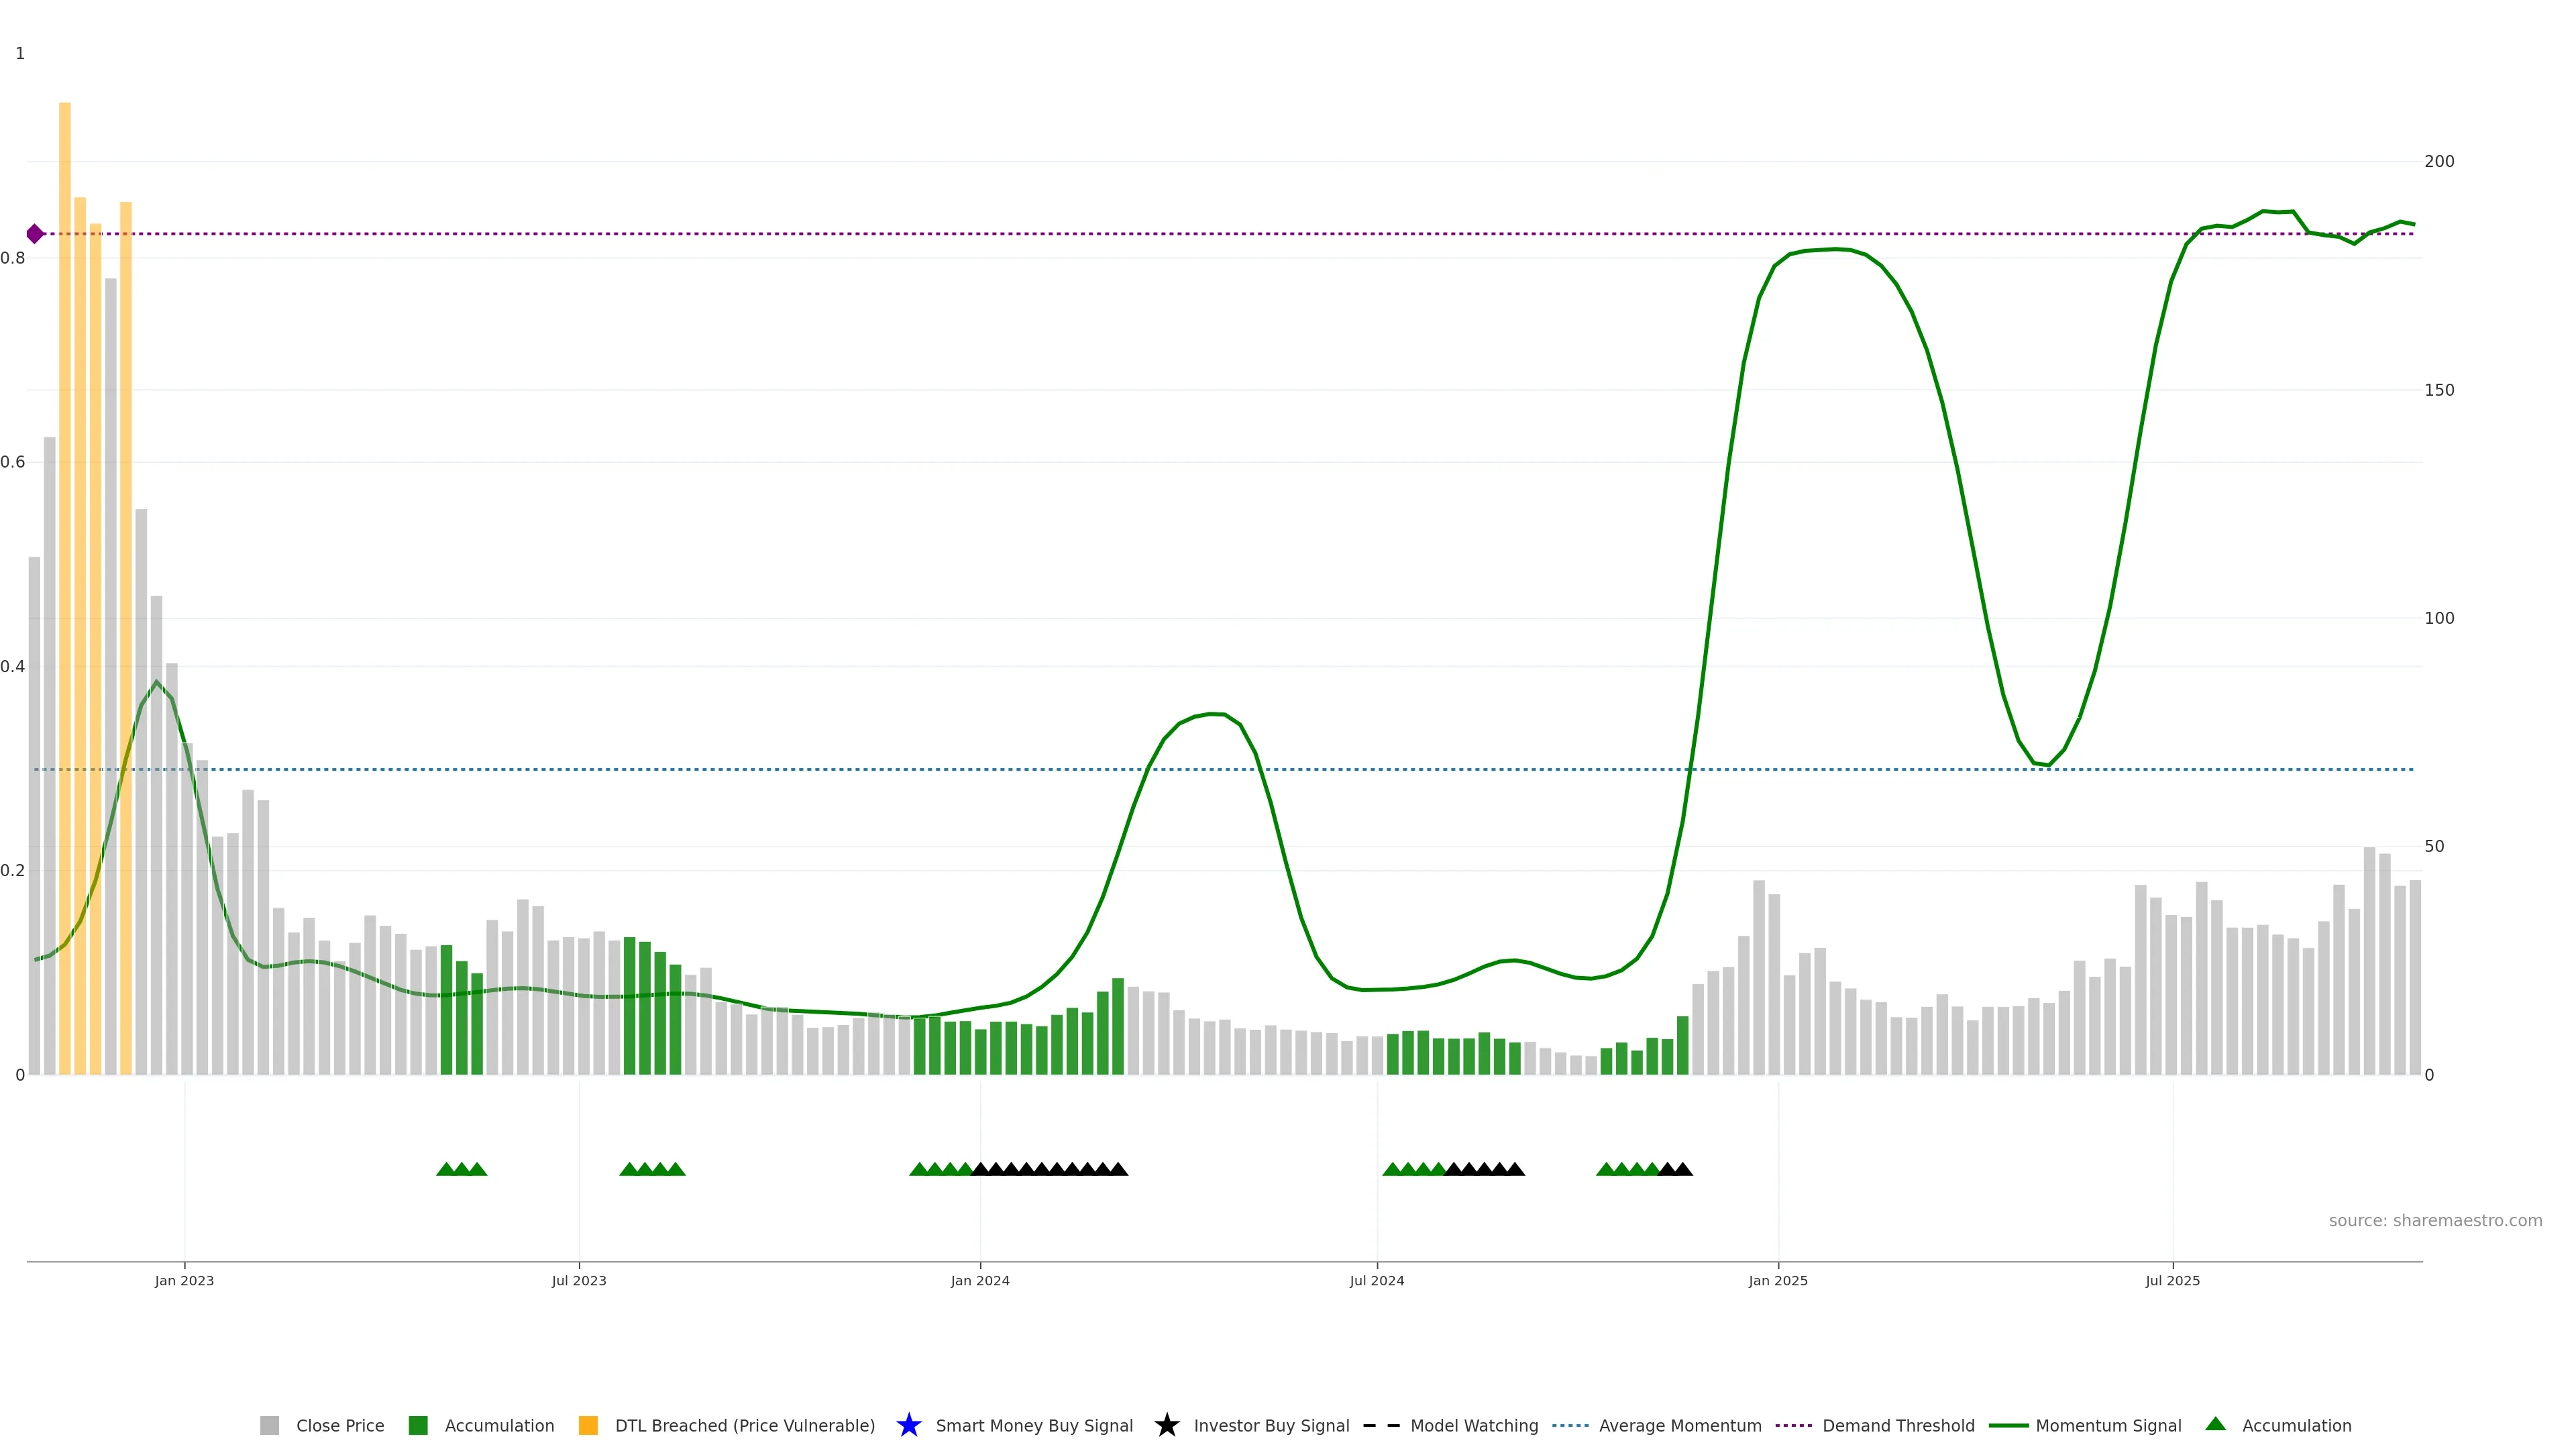Toggle the Demand Threshold legend label
This screenshot has width=2576, height=1449.
point(1898,1425)
